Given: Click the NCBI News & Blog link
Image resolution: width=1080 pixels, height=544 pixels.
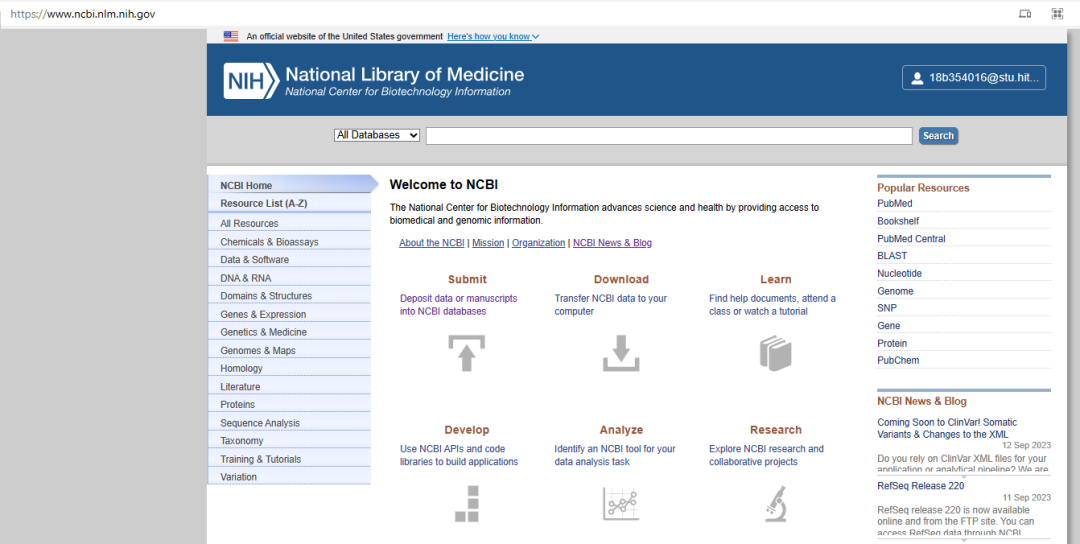Looking at the screenshot, I should pos(612,242).
